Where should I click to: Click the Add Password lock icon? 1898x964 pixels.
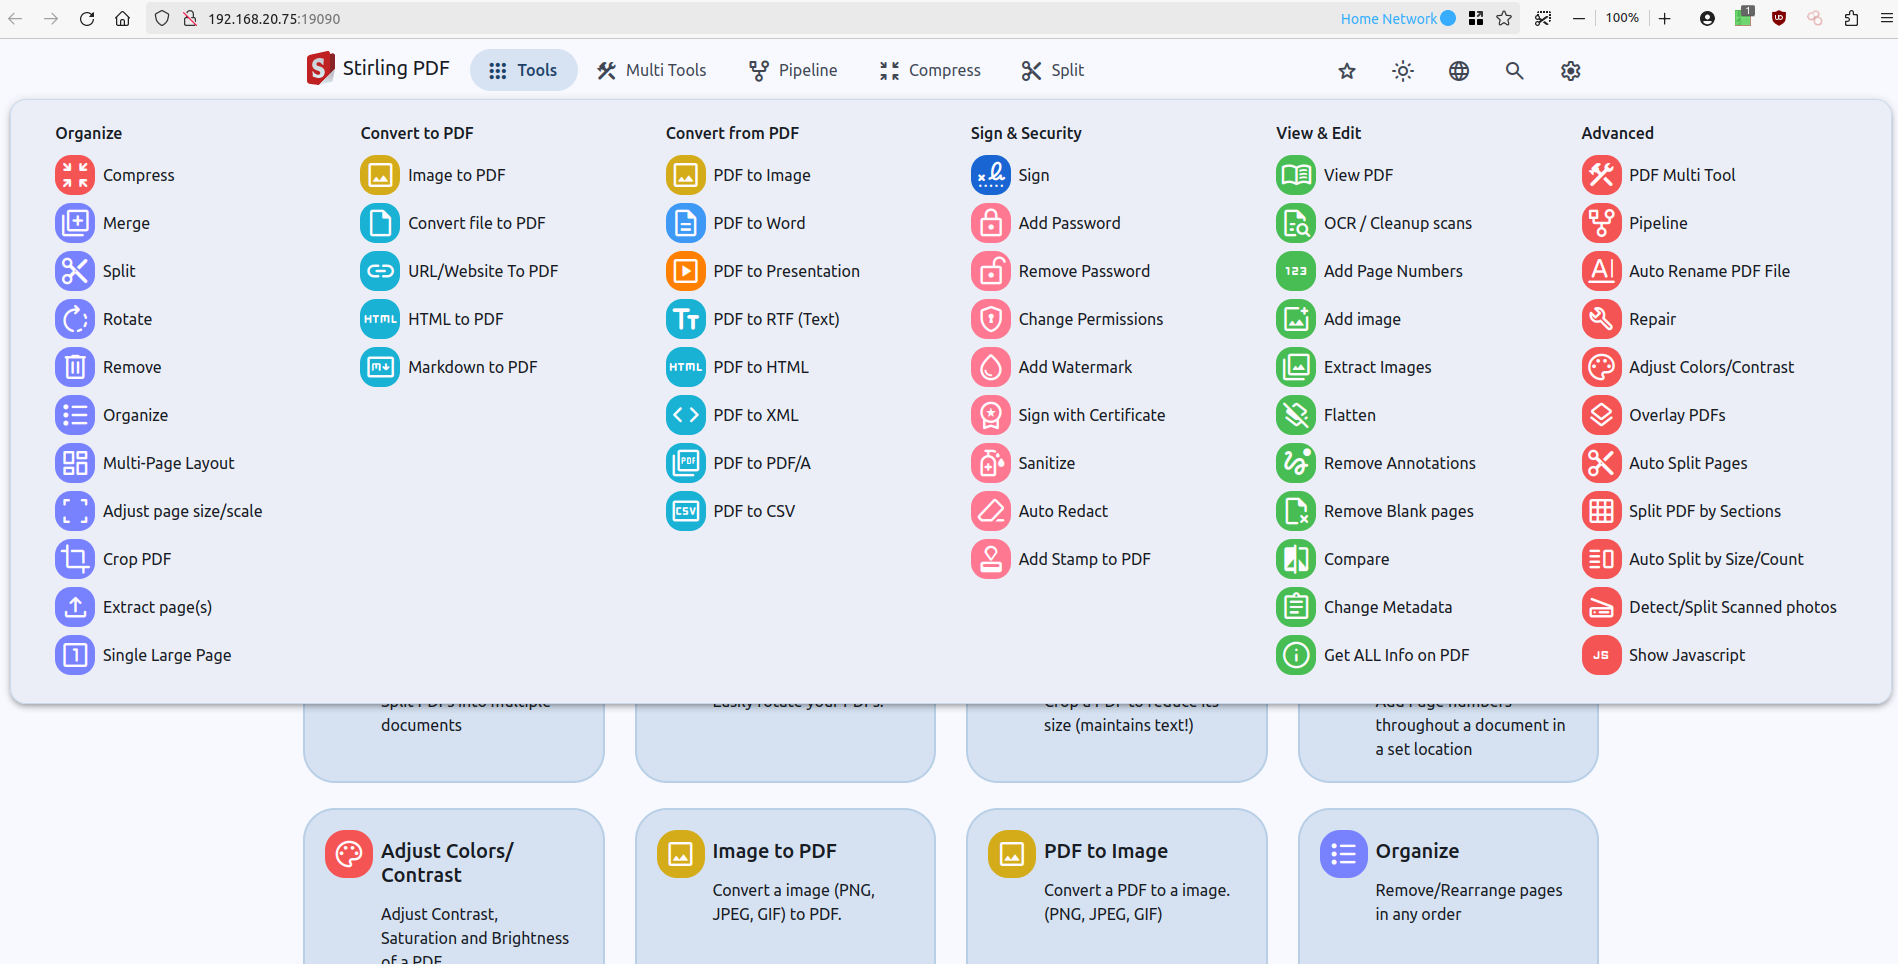[x=991, y=223]
